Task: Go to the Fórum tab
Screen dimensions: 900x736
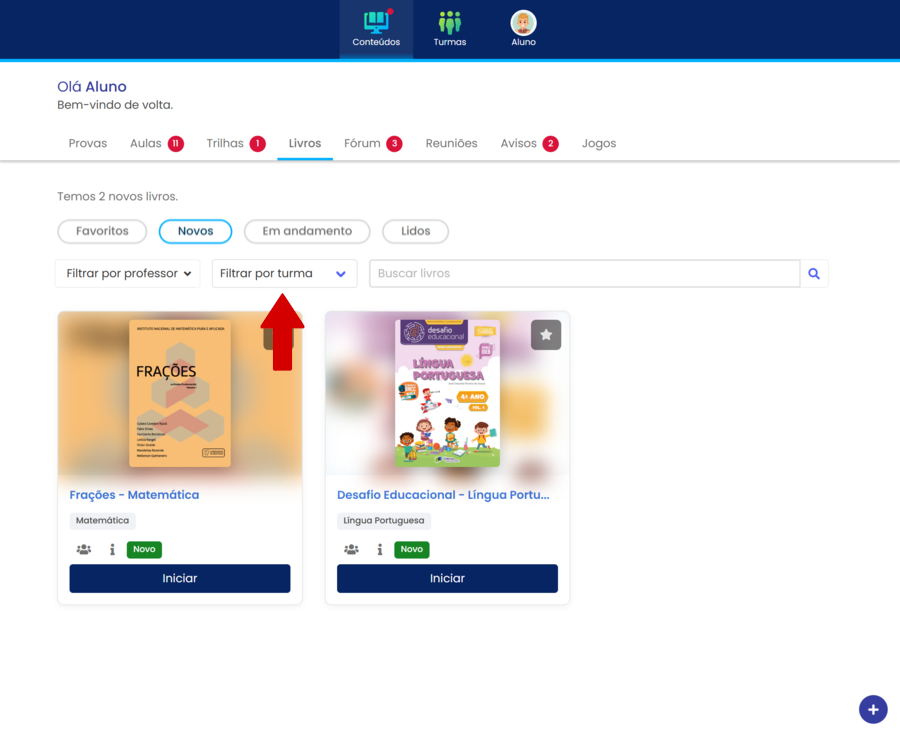Action: (372, 143)
